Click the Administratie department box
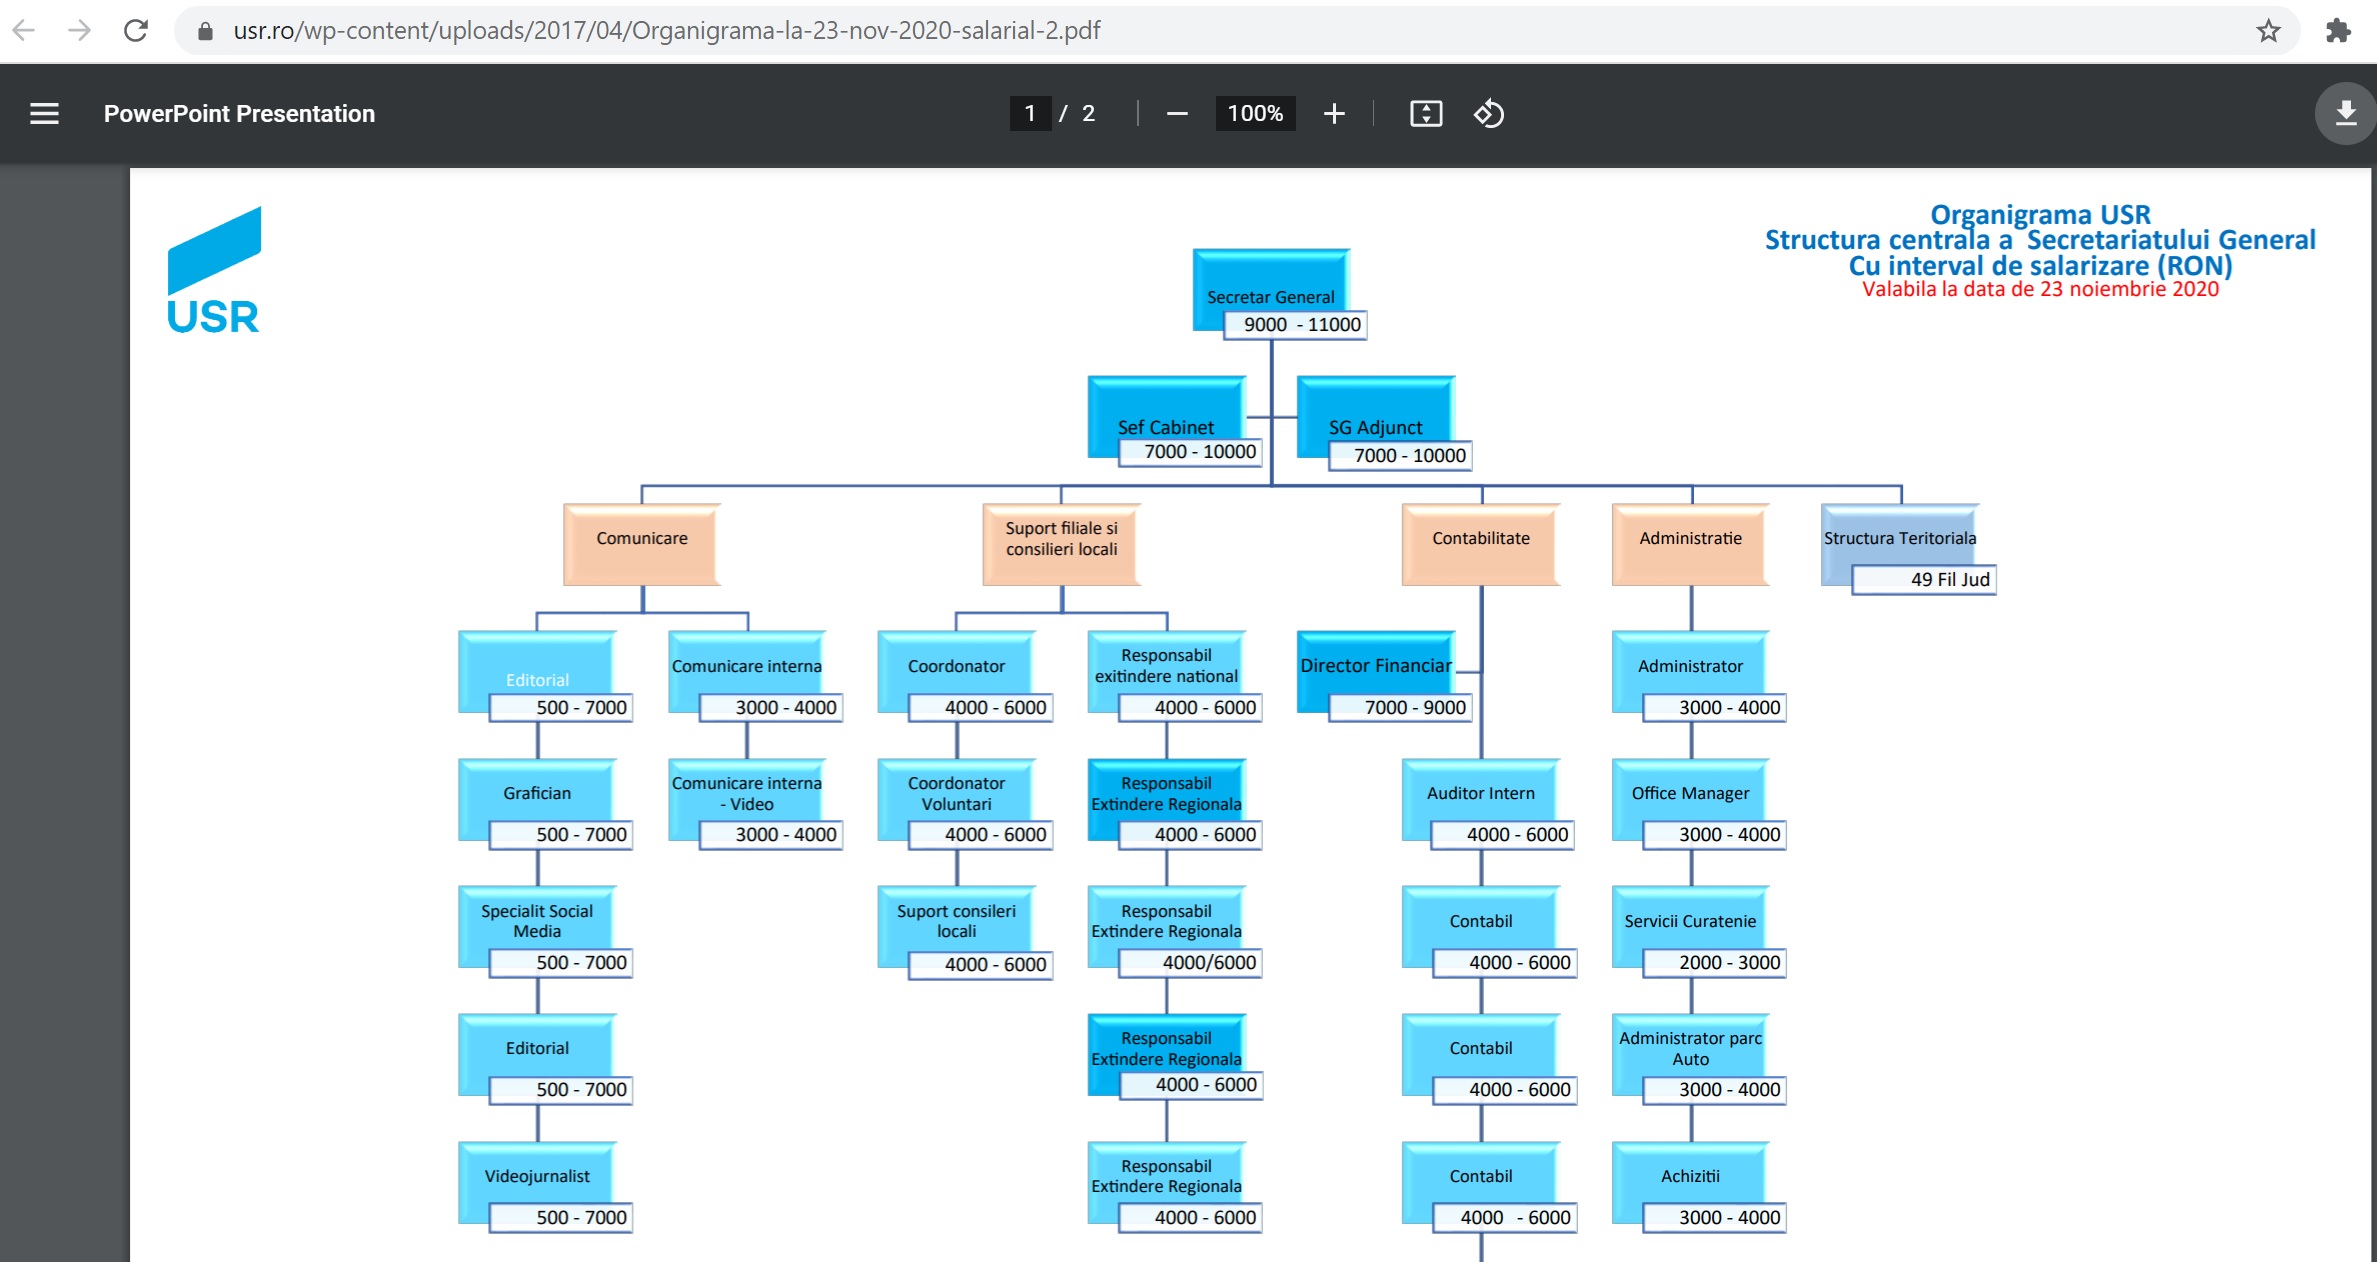The height and width of the screenshot is (1262, 2378). [1690, 544]
